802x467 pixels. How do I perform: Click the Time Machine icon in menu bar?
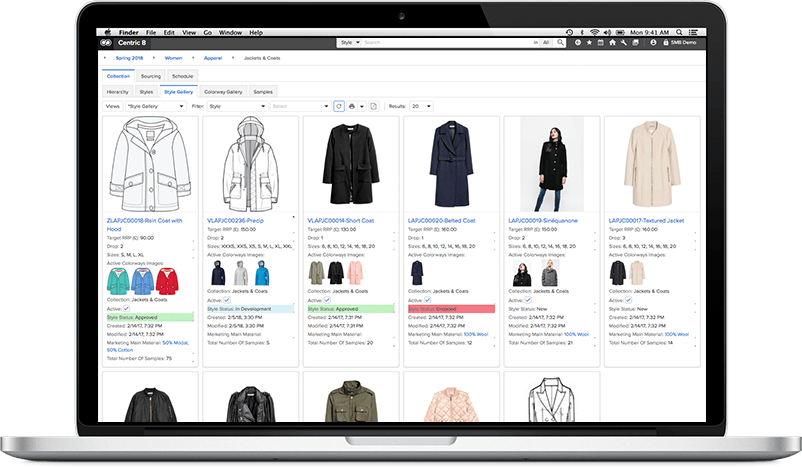(x=569, y=32)
